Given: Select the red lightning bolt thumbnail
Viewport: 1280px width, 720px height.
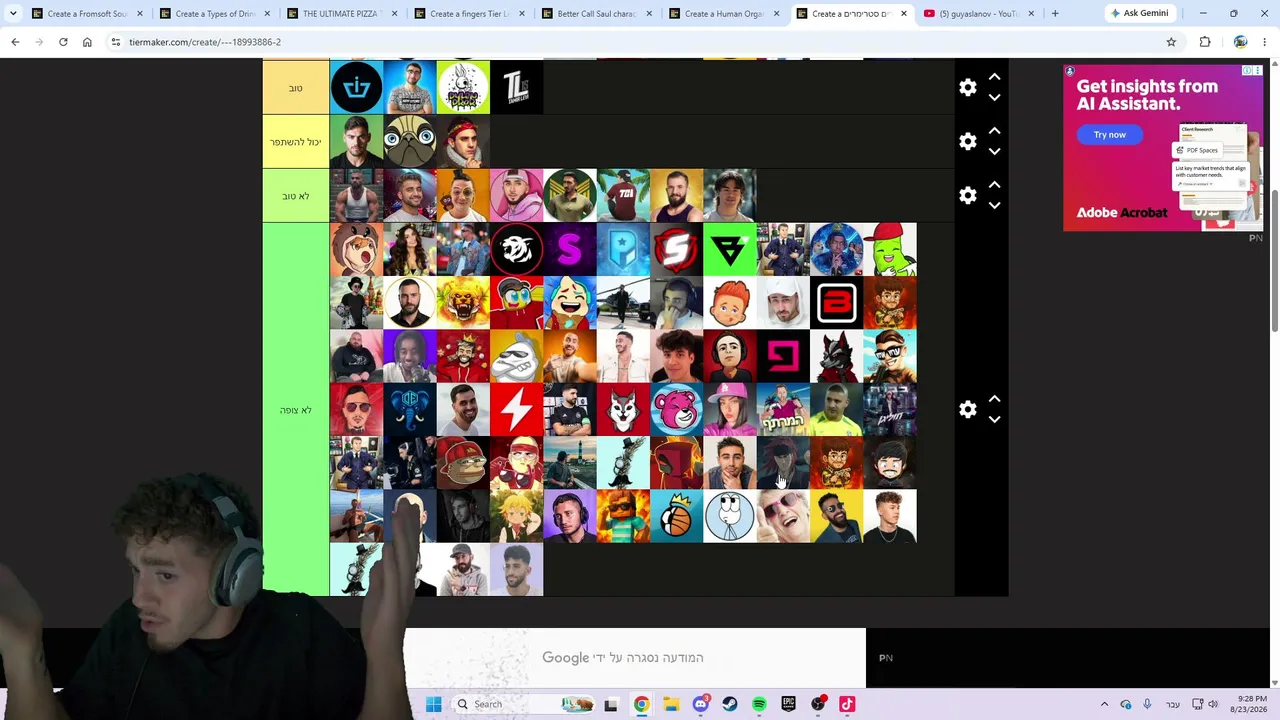Looking at the screenshot, I should click(516, 410).
